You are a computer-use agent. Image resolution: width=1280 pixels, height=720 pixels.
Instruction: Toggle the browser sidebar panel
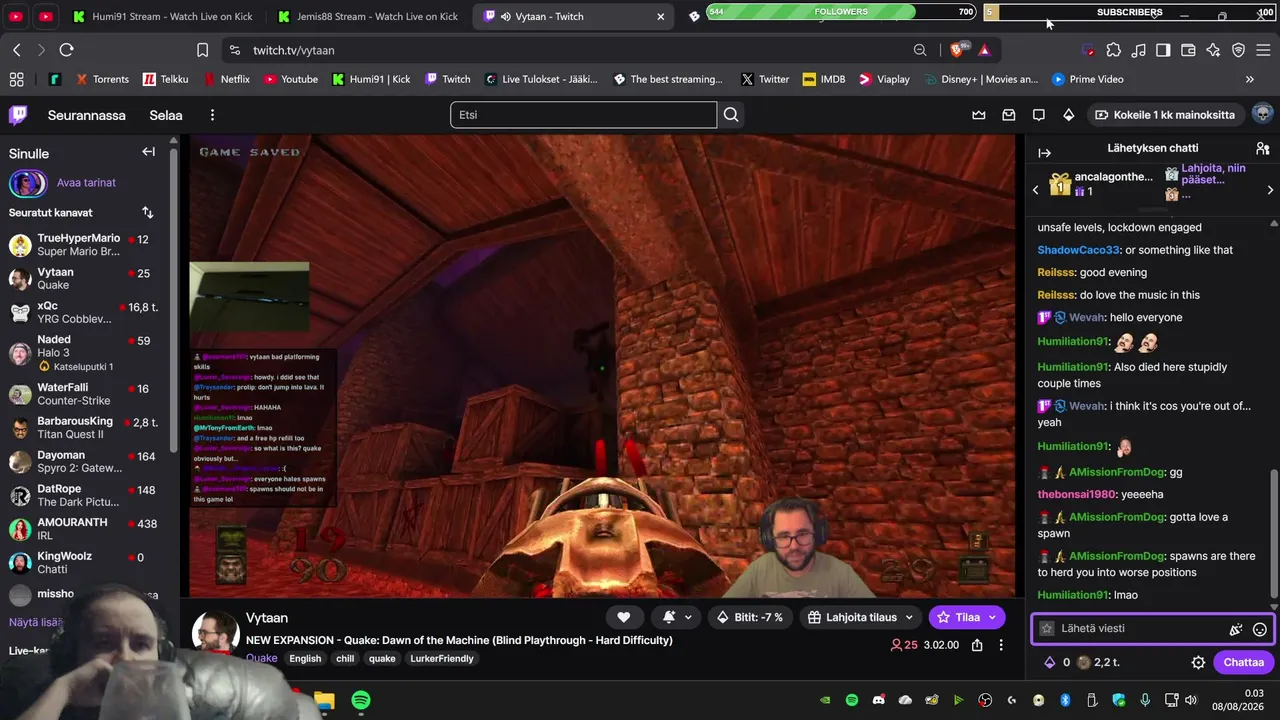pos(1163,50)
